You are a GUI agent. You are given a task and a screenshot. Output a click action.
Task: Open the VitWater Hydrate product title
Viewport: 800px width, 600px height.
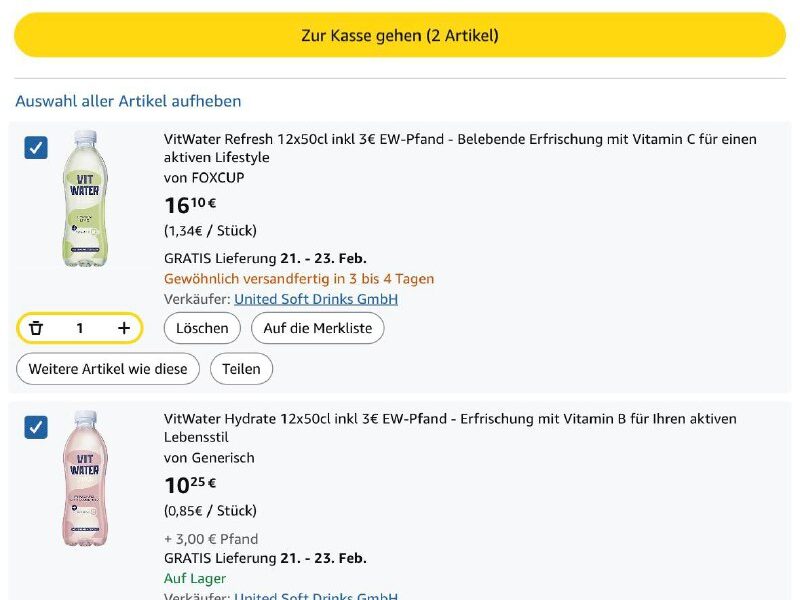coord(450,427)
